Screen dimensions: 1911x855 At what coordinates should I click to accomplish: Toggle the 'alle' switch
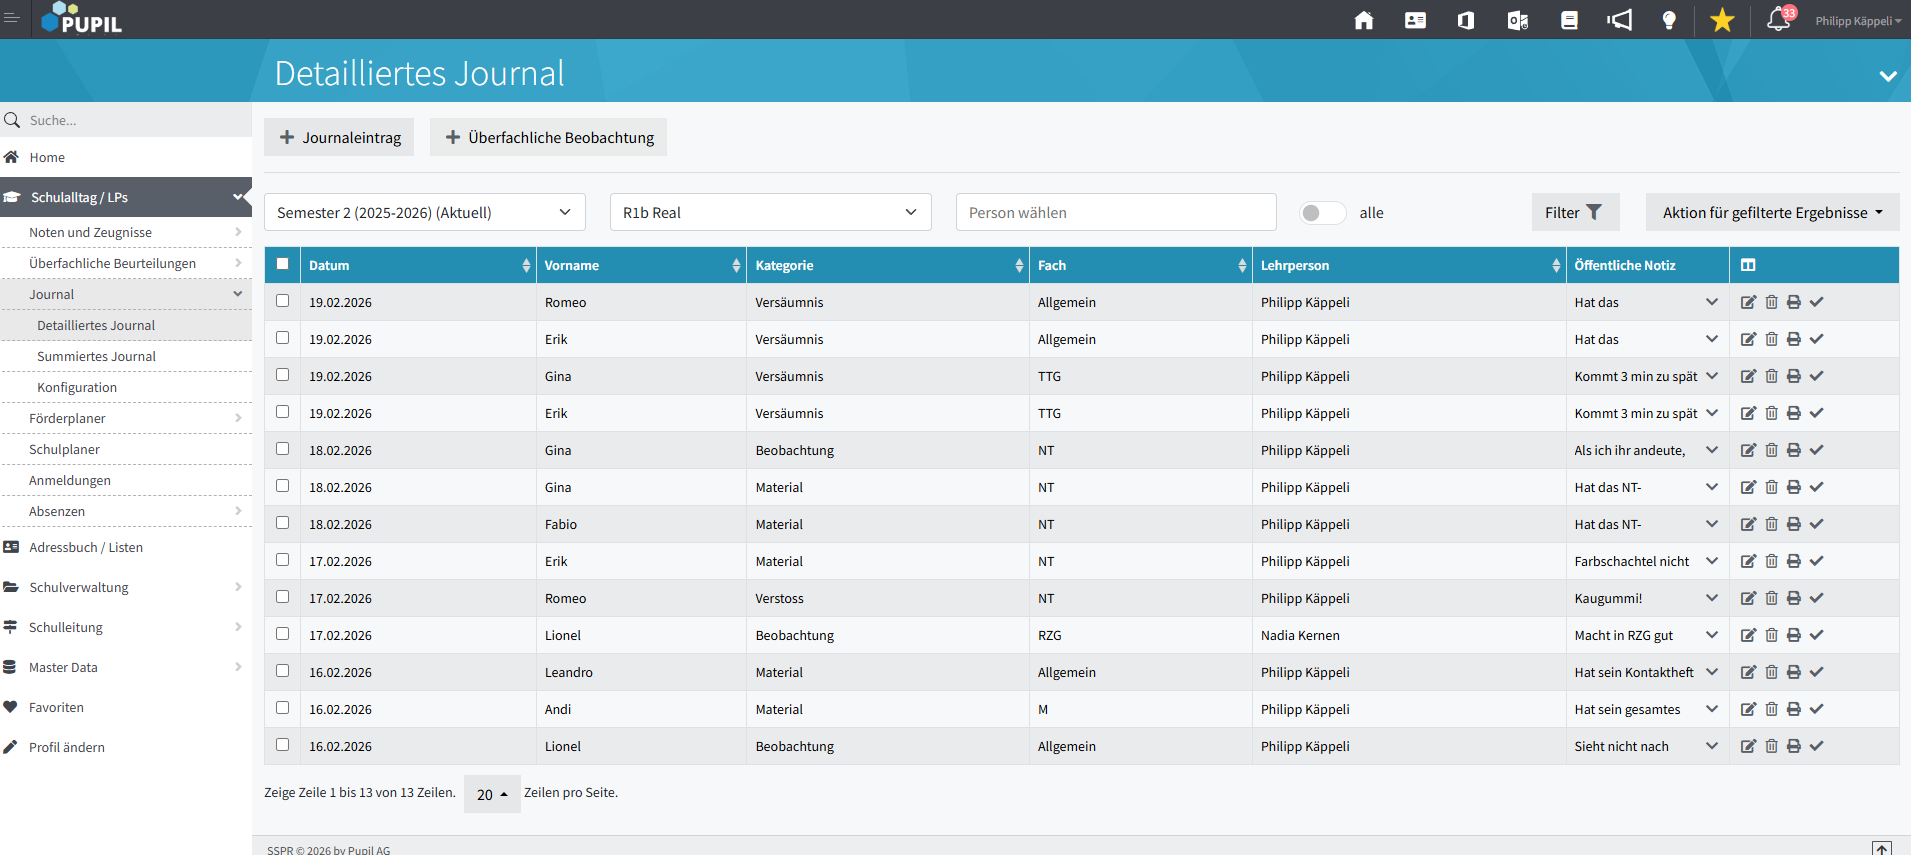(x=1321, y=213)
